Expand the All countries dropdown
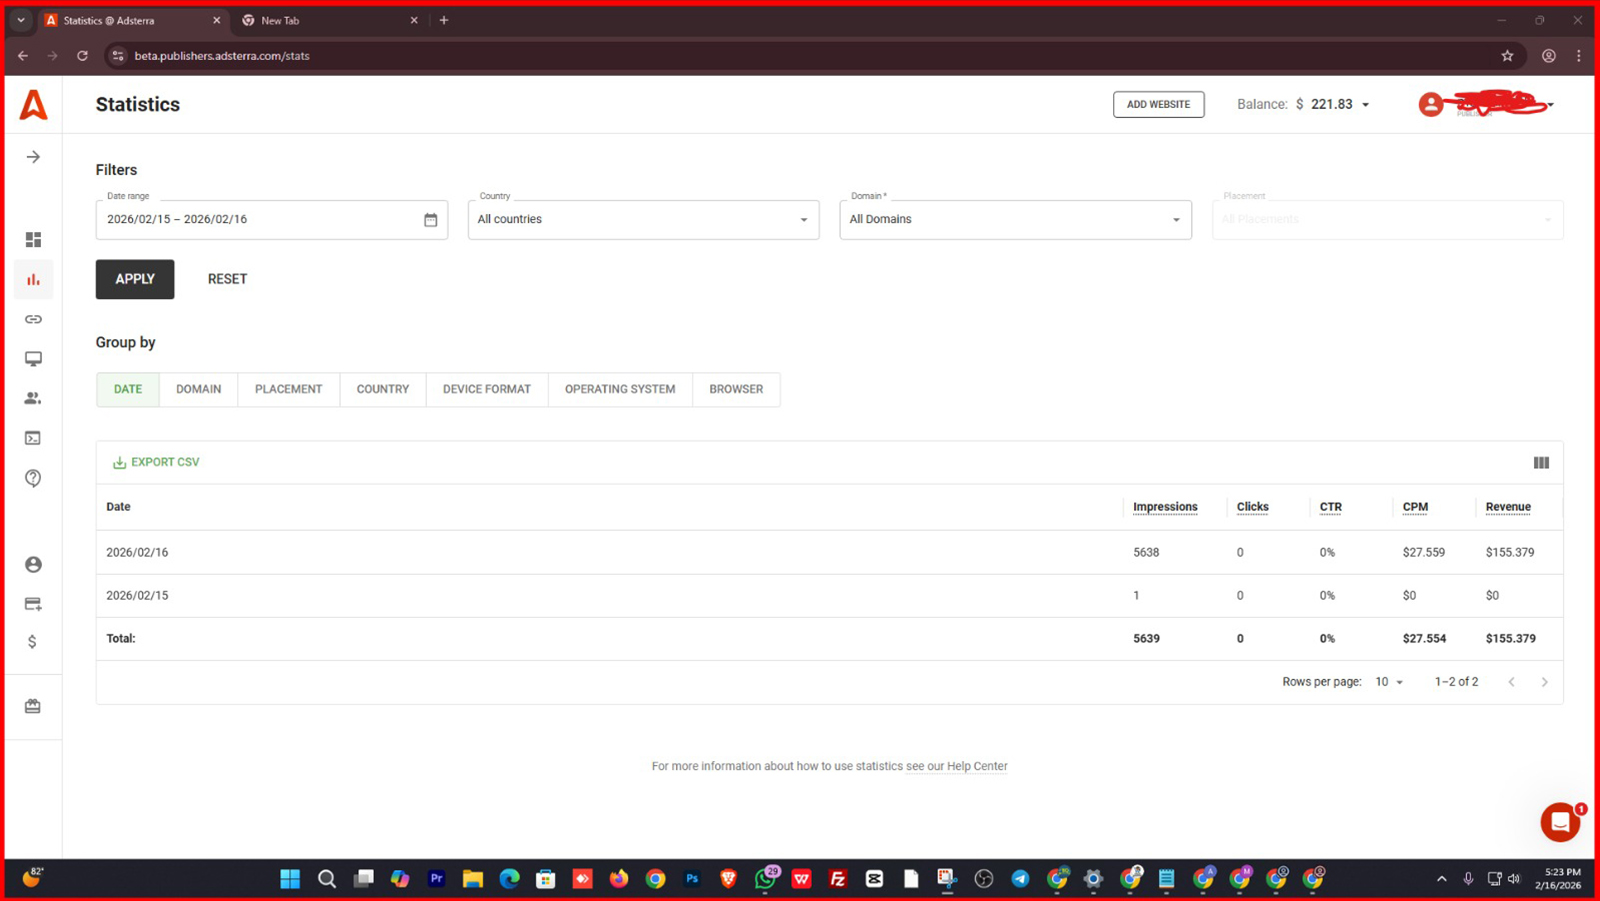This screenshot has width=1600, height=901. click(x=643, y=220)
